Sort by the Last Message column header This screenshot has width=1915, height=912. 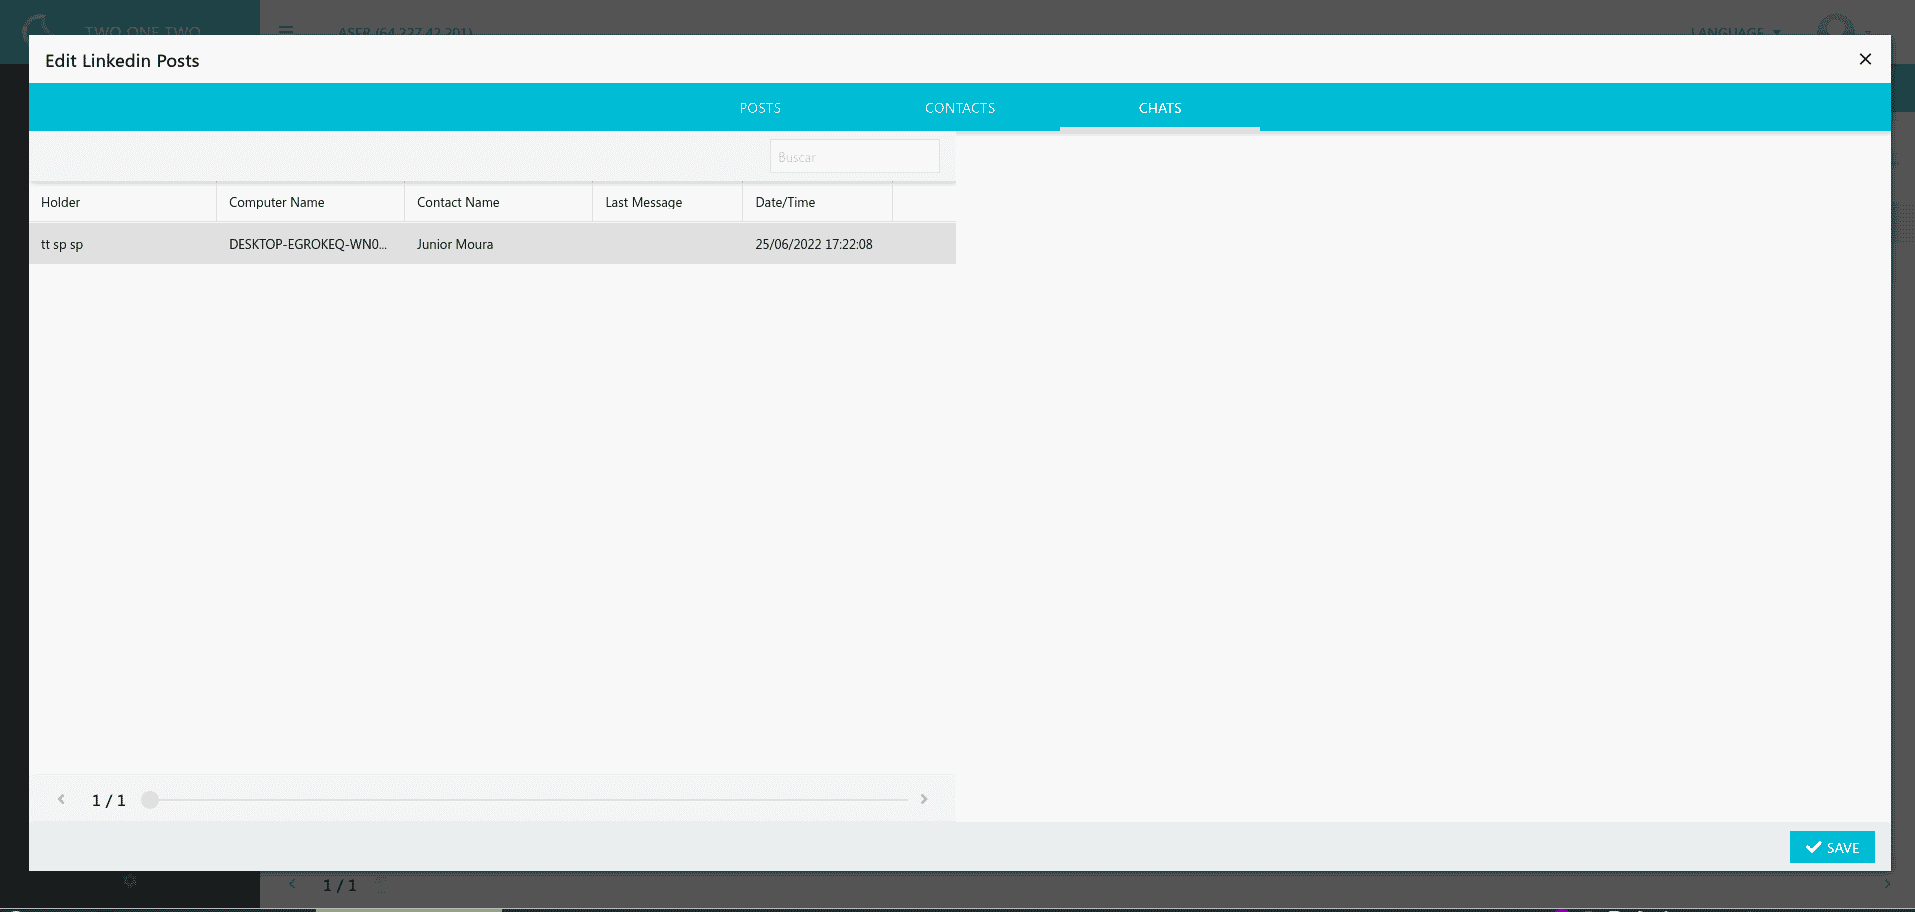[x=668, y=202]
